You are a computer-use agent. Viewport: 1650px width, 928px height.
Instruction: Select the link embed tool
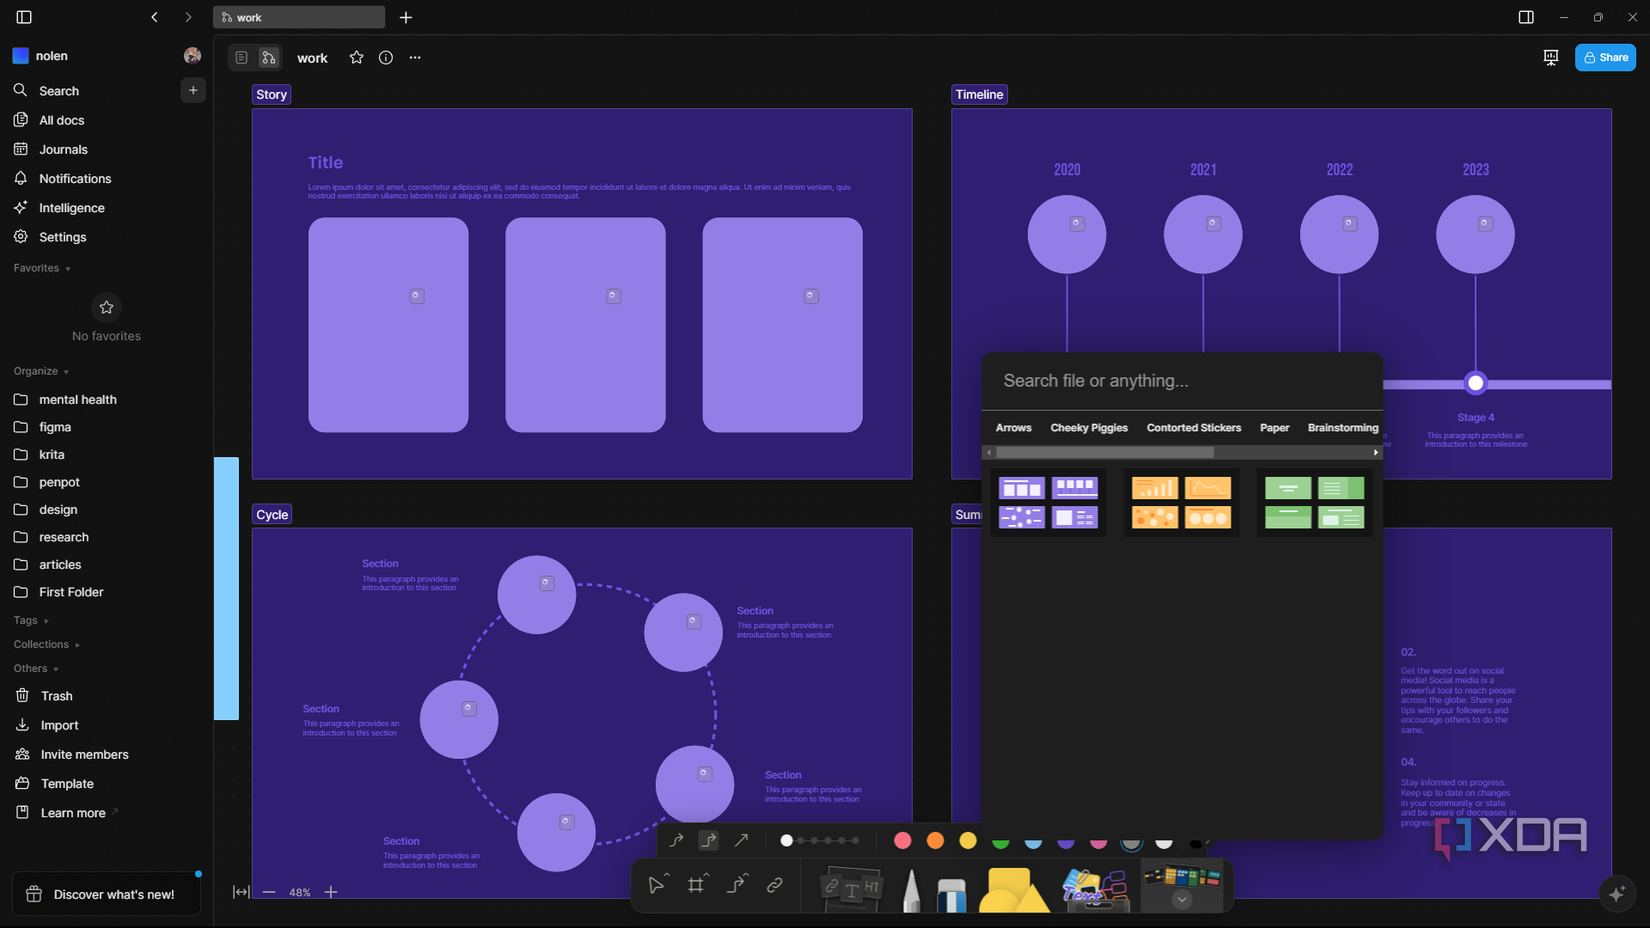[775, 884]
